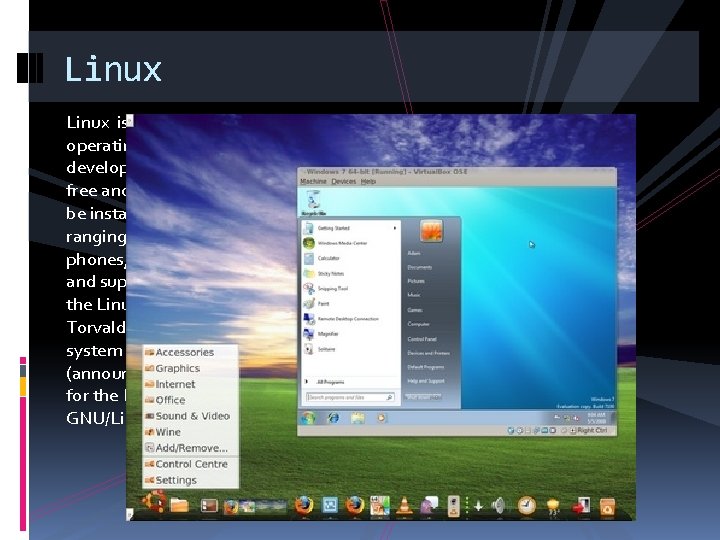Click the search programs and files field
The height and width of the screenshot is (540, 720).
point(350,397)
